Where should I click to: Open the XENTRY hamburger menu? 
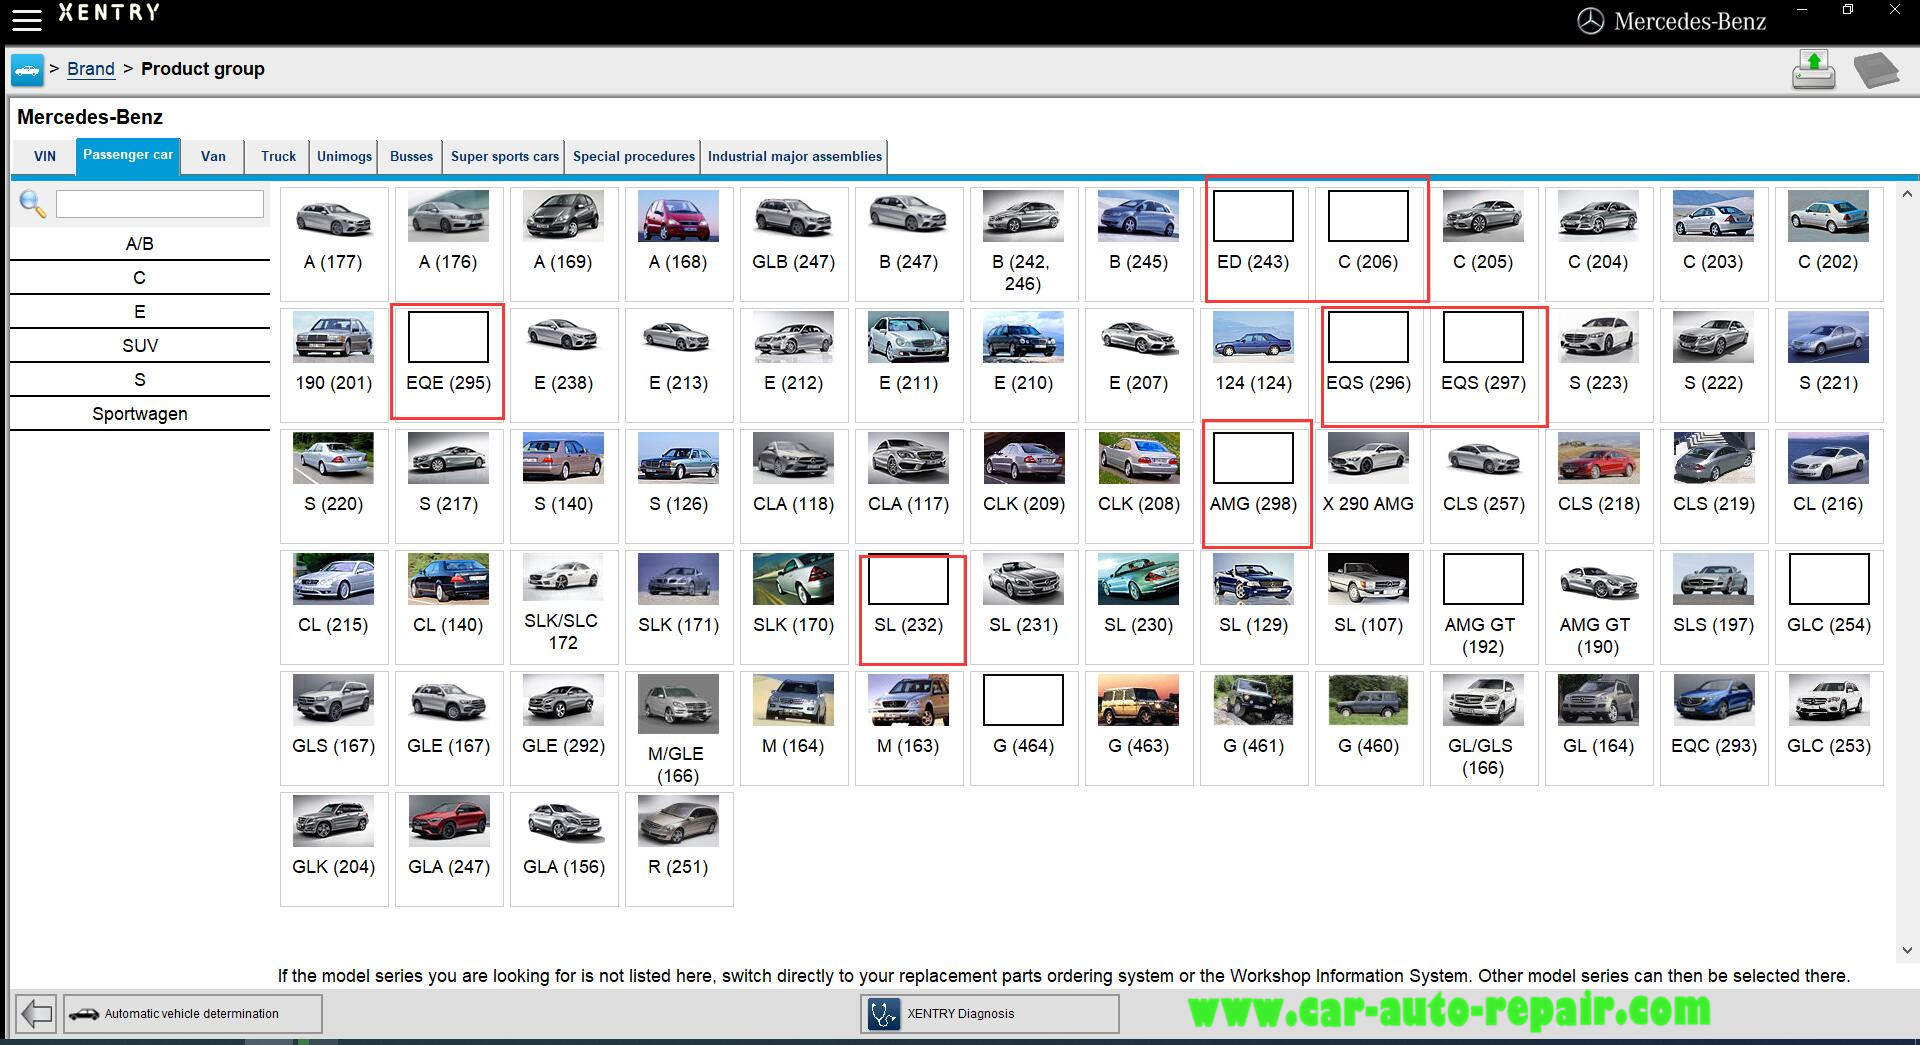click(27, 18)
